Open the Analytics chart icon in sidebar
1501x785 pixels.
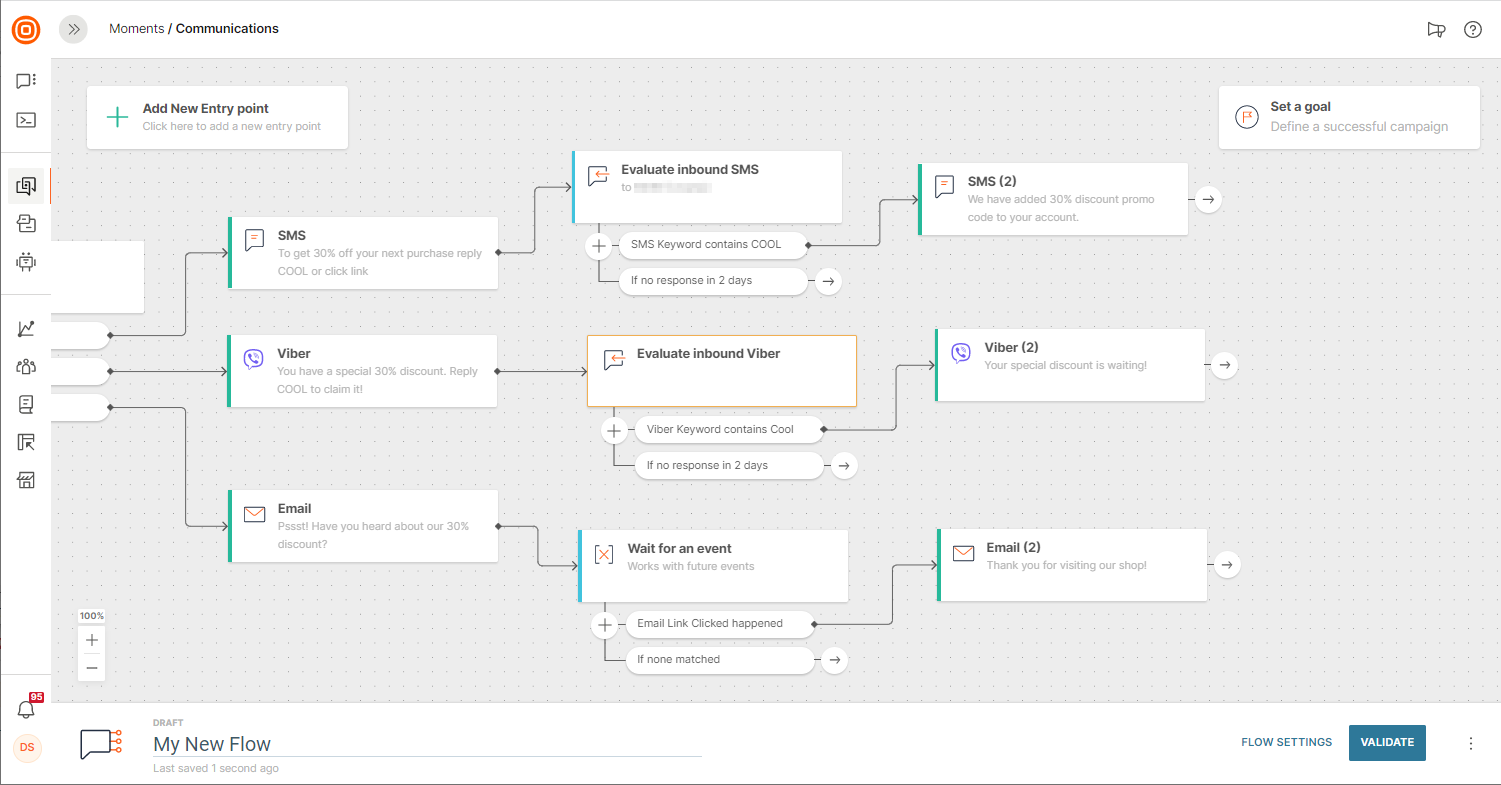tap(26, 328)
